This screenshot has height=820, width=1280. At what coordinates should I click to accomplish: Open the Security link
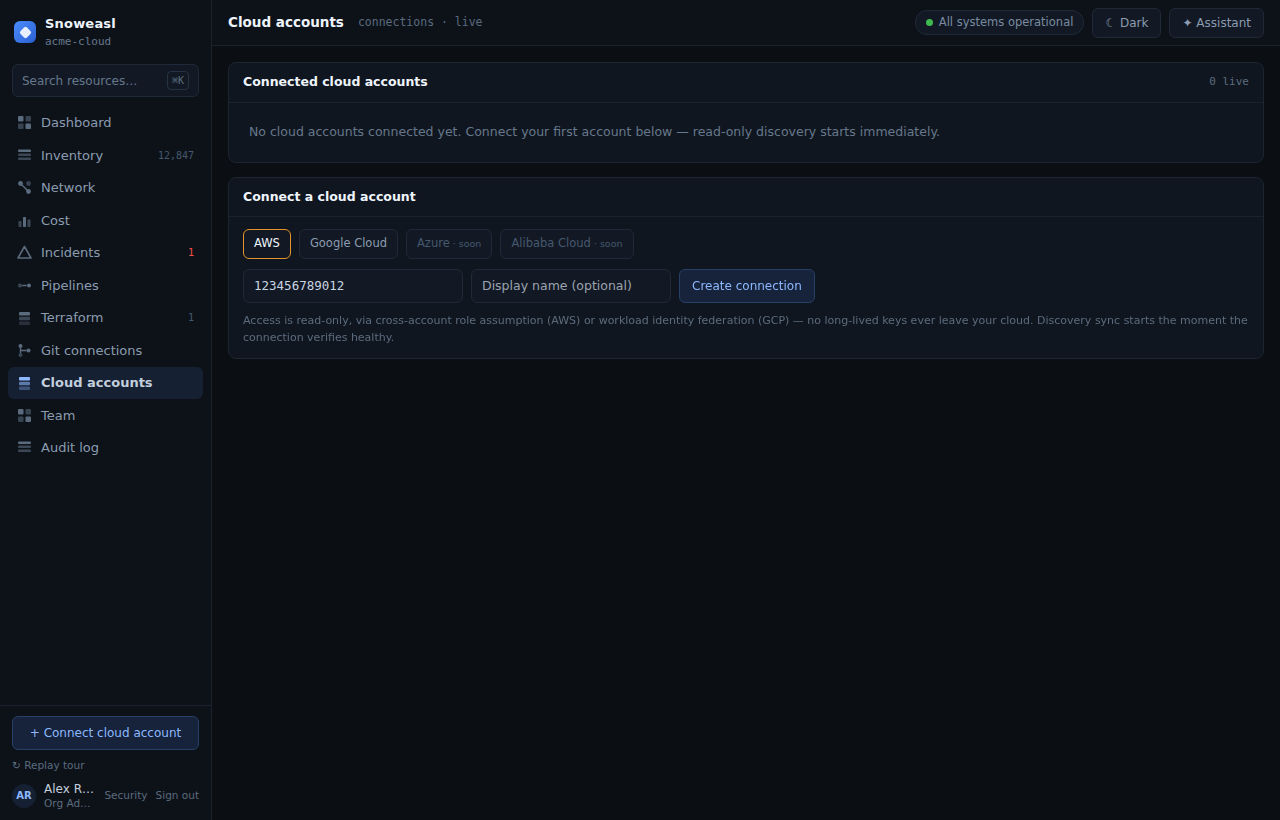(126, 795)
